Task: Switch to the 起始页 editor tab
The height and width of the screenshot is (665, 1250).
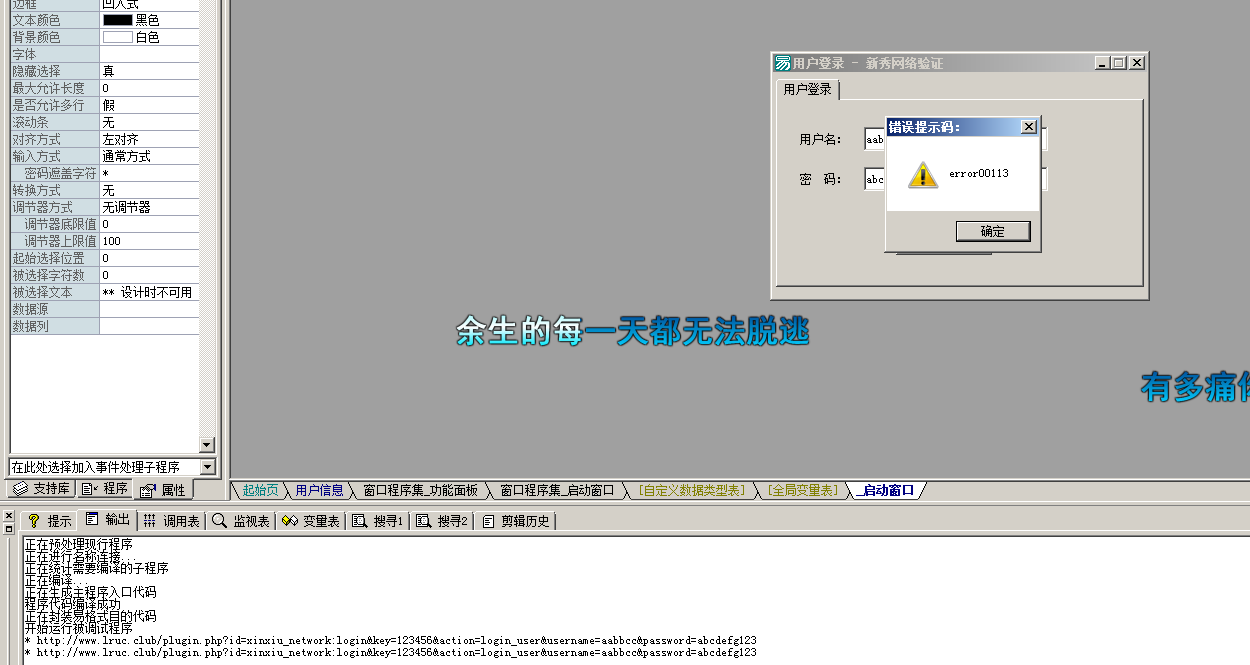Action: pyautogui.click(x=260, y=490)
